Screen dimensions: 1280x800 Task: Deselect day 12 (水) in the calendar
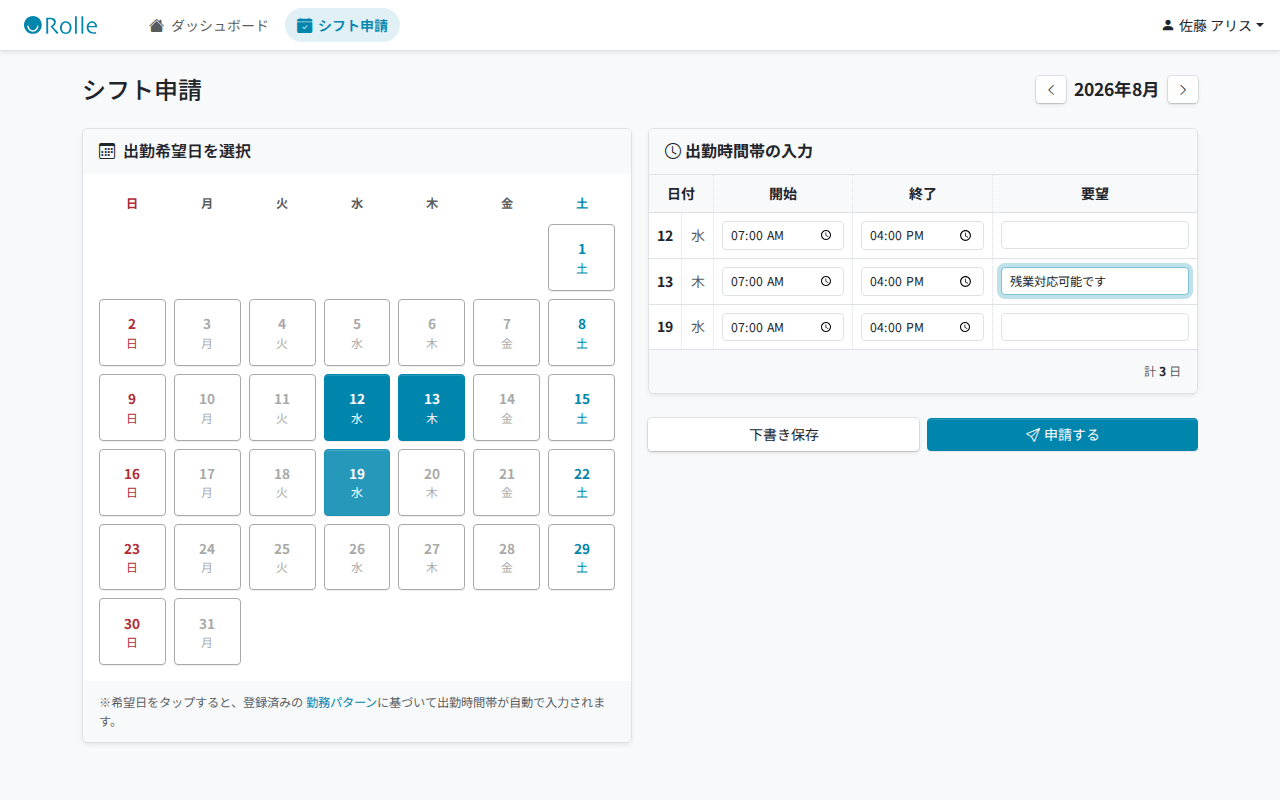pyautogui.click(x=357, y=408)
